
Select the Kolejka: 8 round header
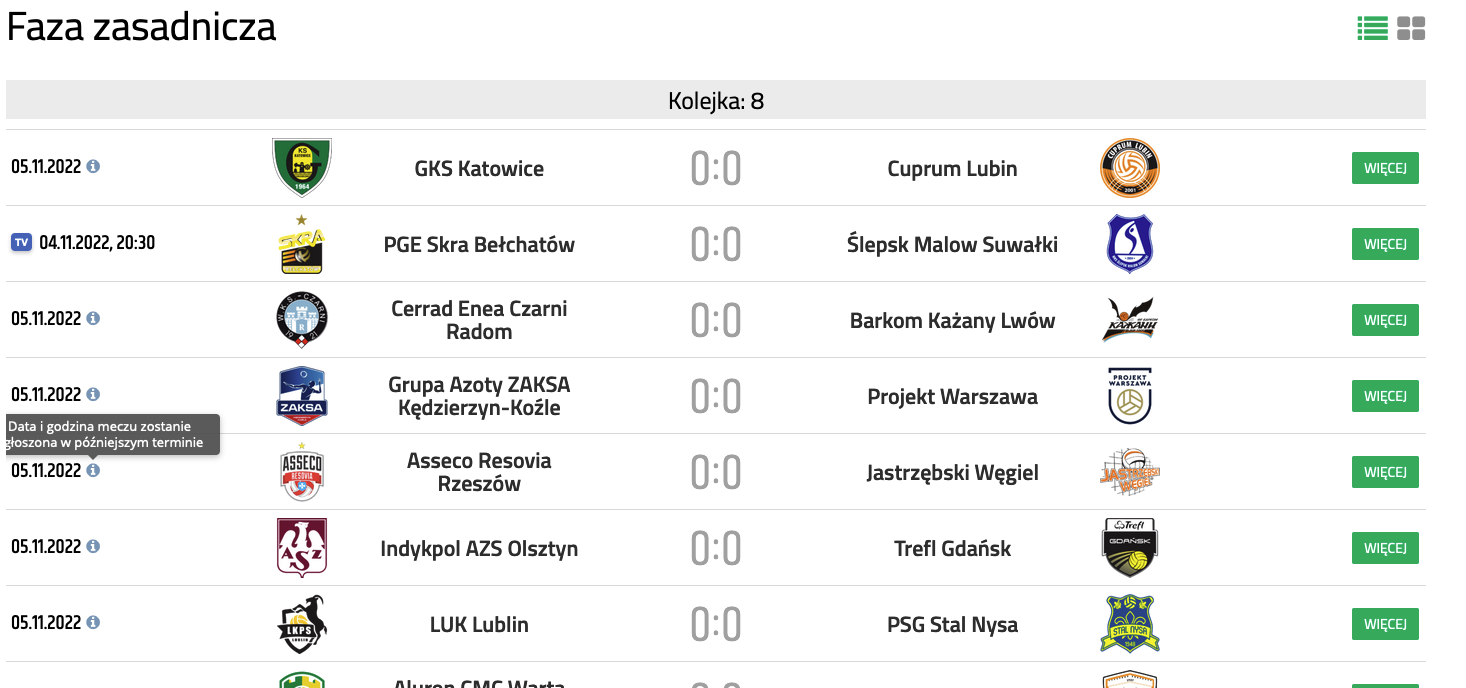(x=716, y=100)
